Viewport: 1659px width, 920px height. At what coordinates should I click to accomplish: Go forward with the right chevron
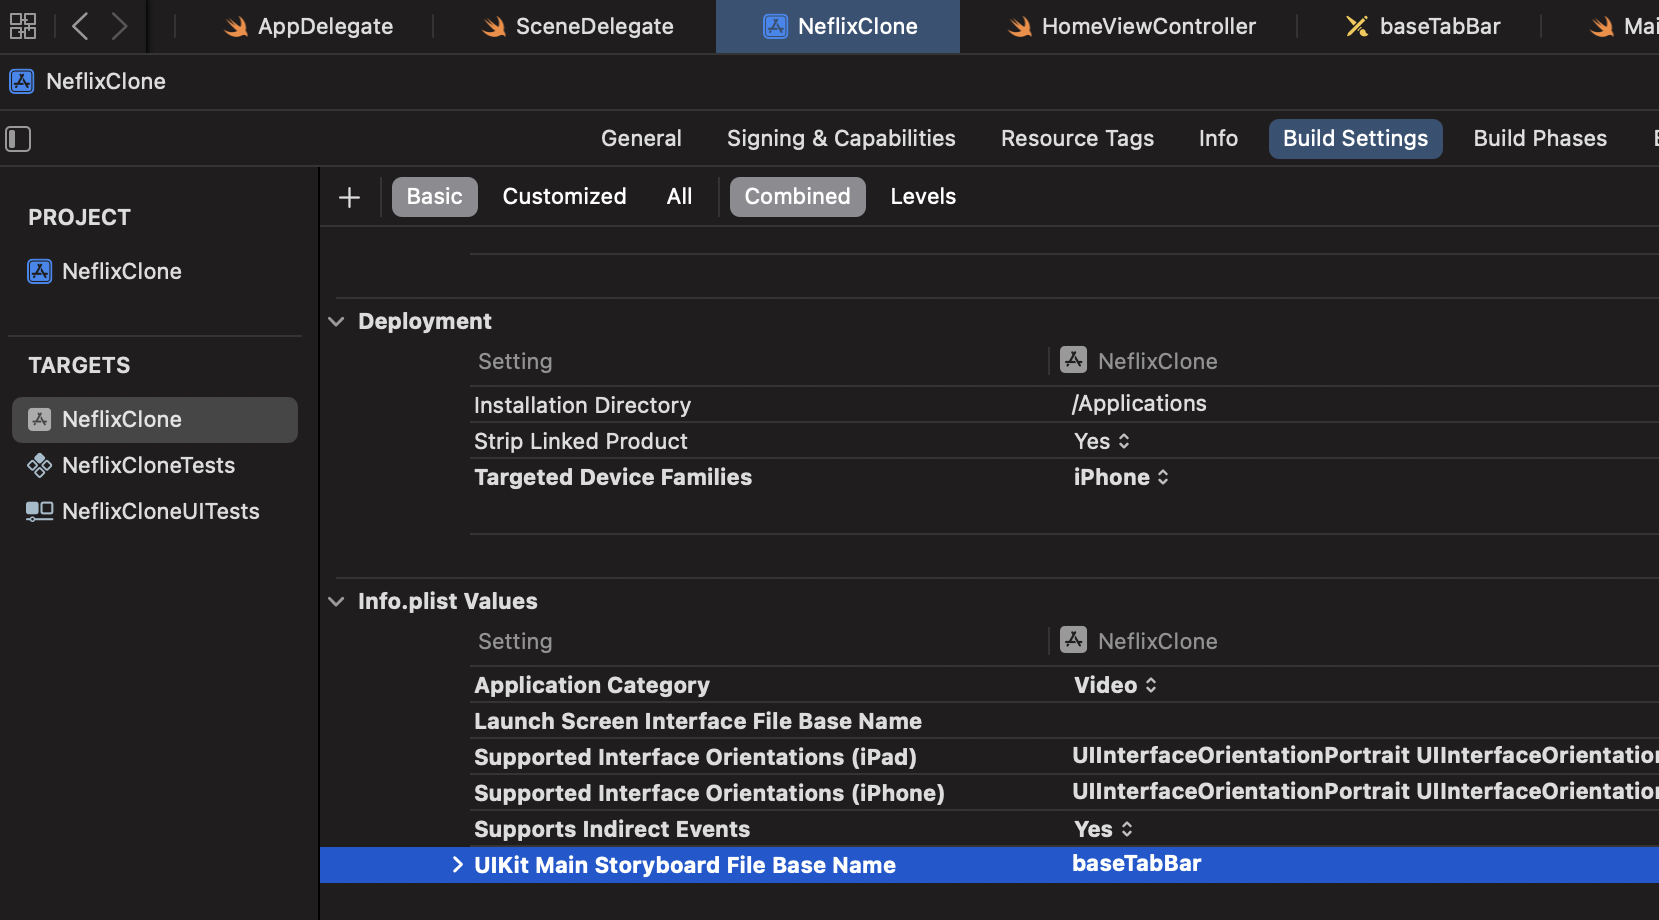coord(119,26)
